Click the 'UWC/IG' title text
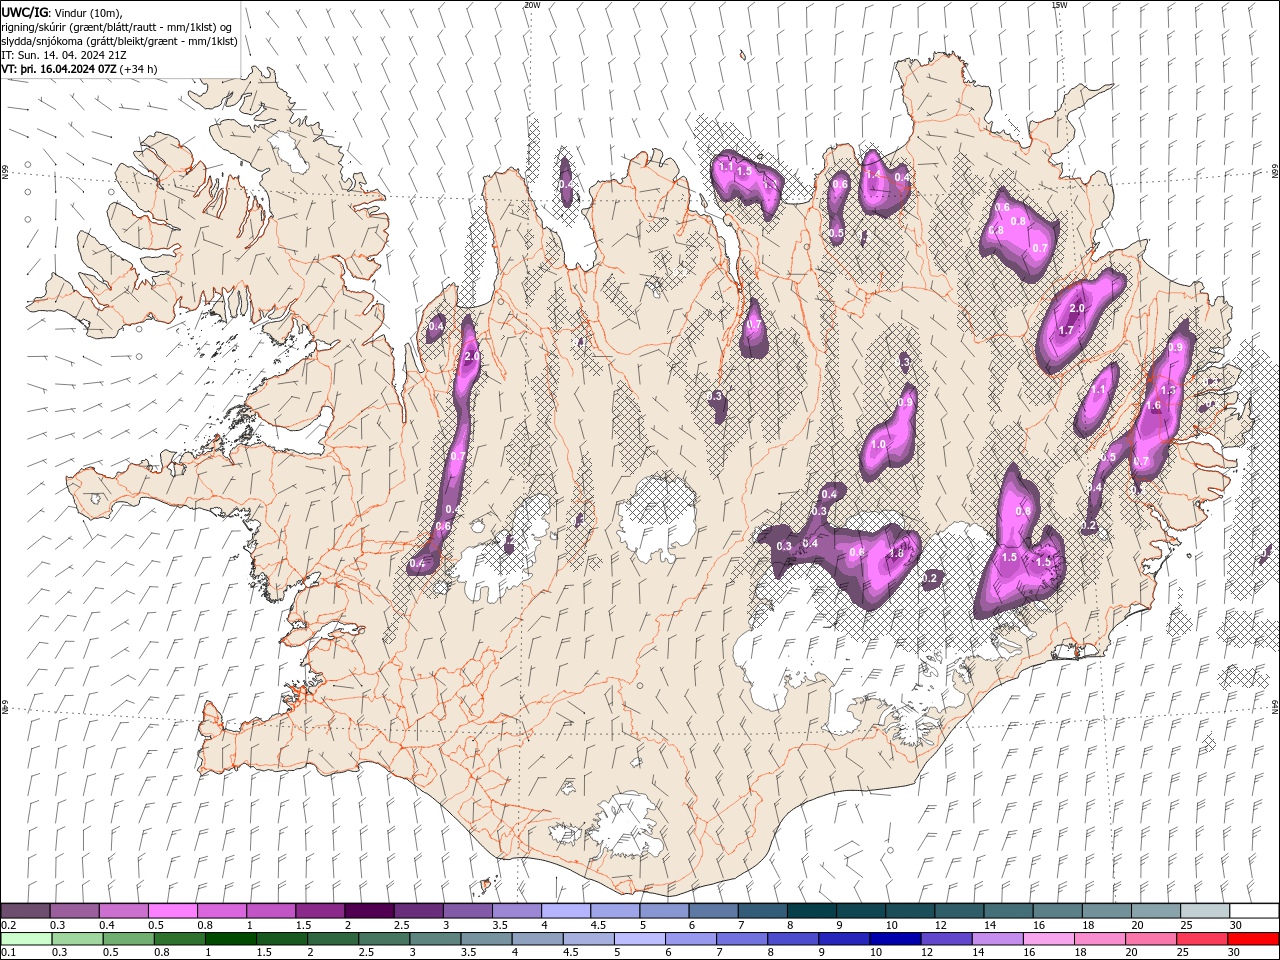The height and width of the screenshot is (960, 1280). (x=25, y=12)
